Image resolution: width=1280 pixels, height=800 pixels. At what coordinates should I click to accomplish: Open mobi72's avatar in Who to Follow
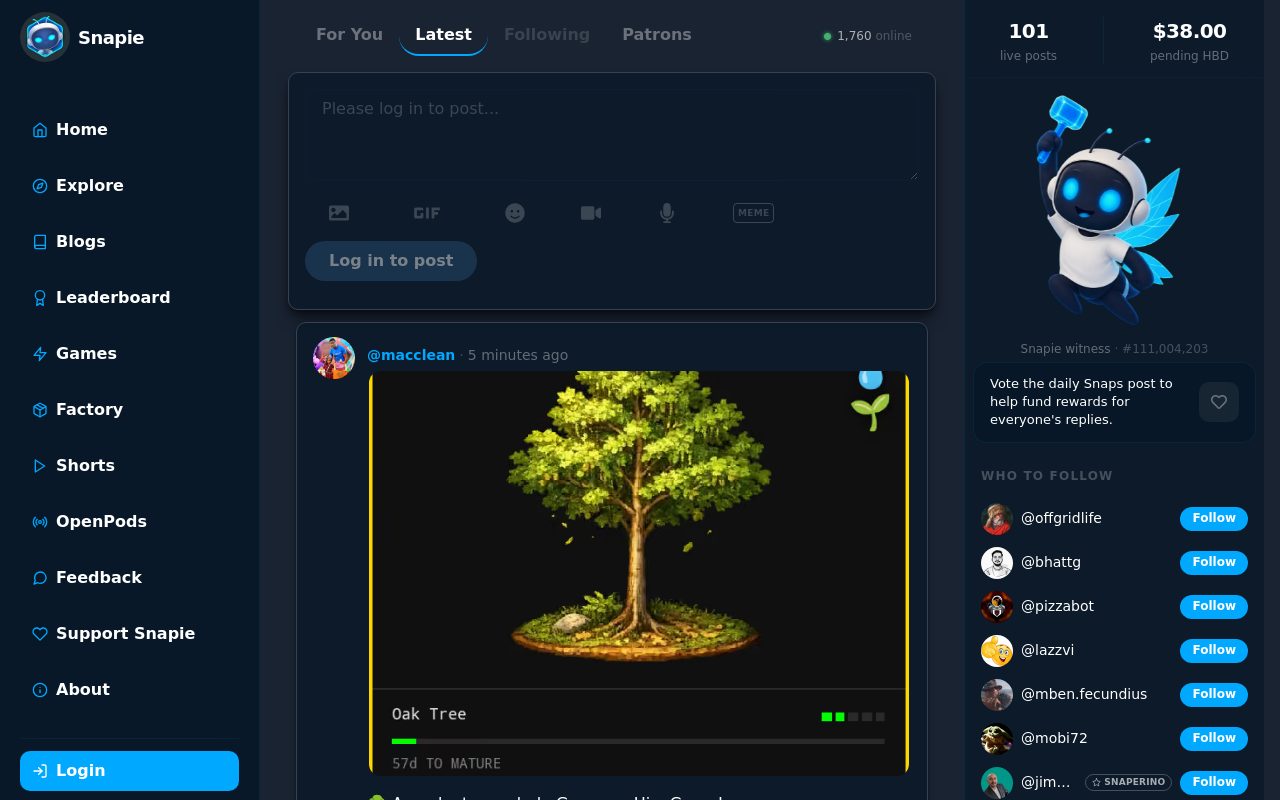(997, 739)
